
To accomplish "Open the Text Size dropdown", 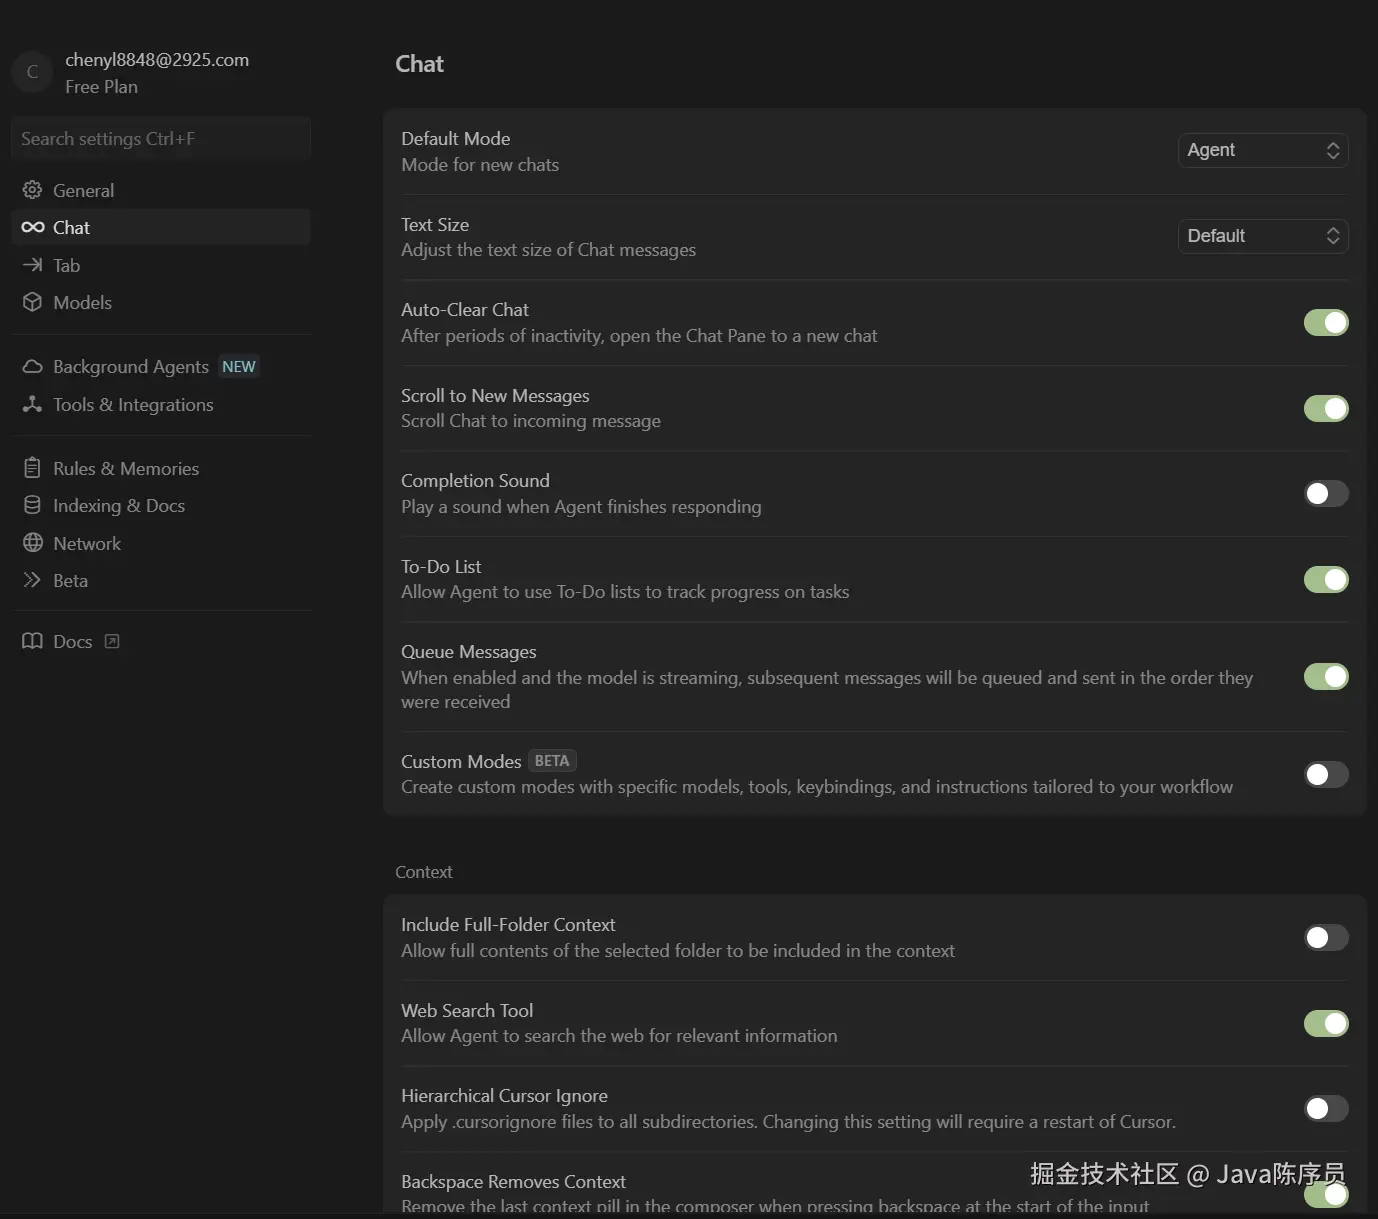I will pyautogui.click(x=1262, y=236).
